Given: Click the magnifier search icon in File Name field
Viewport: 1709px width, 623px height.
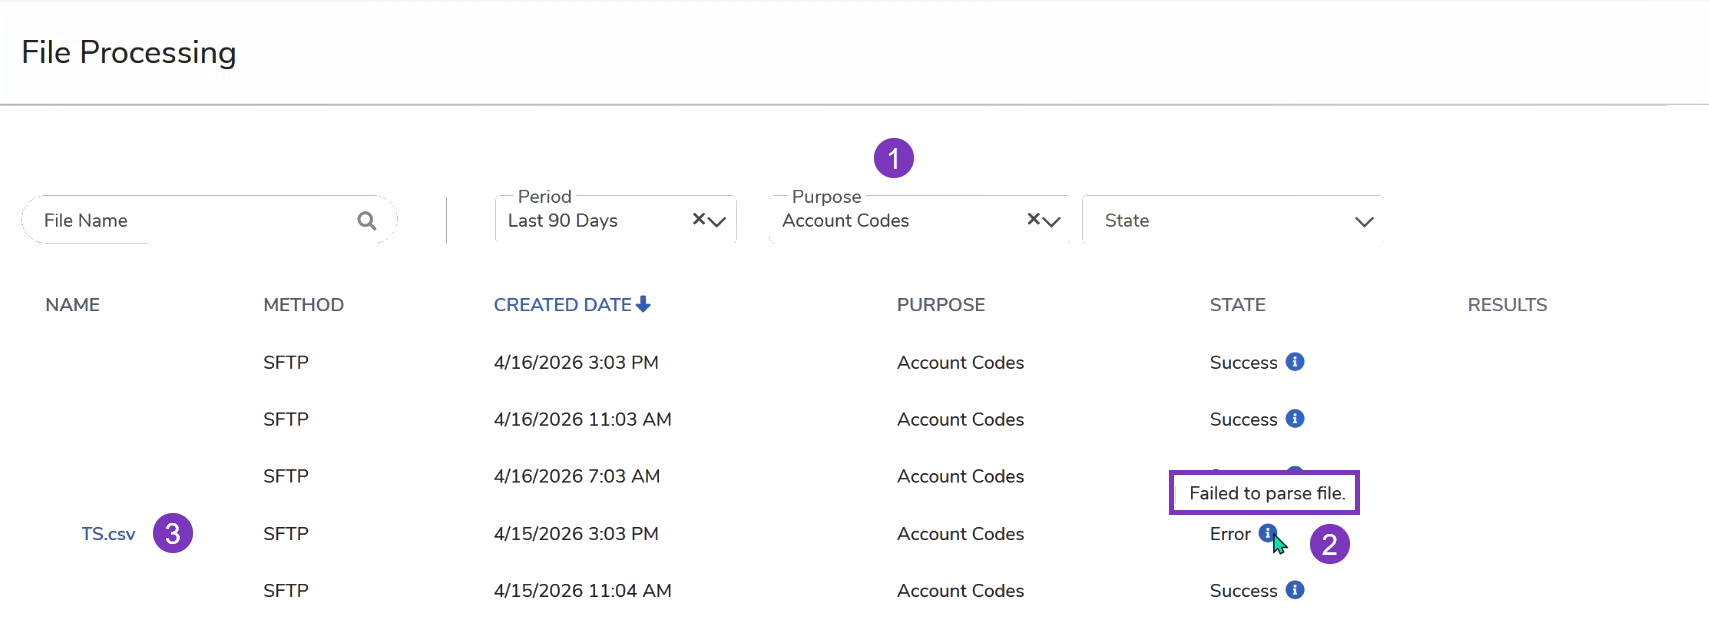Looking at the screenshot, I should click(x=367, y=221).
